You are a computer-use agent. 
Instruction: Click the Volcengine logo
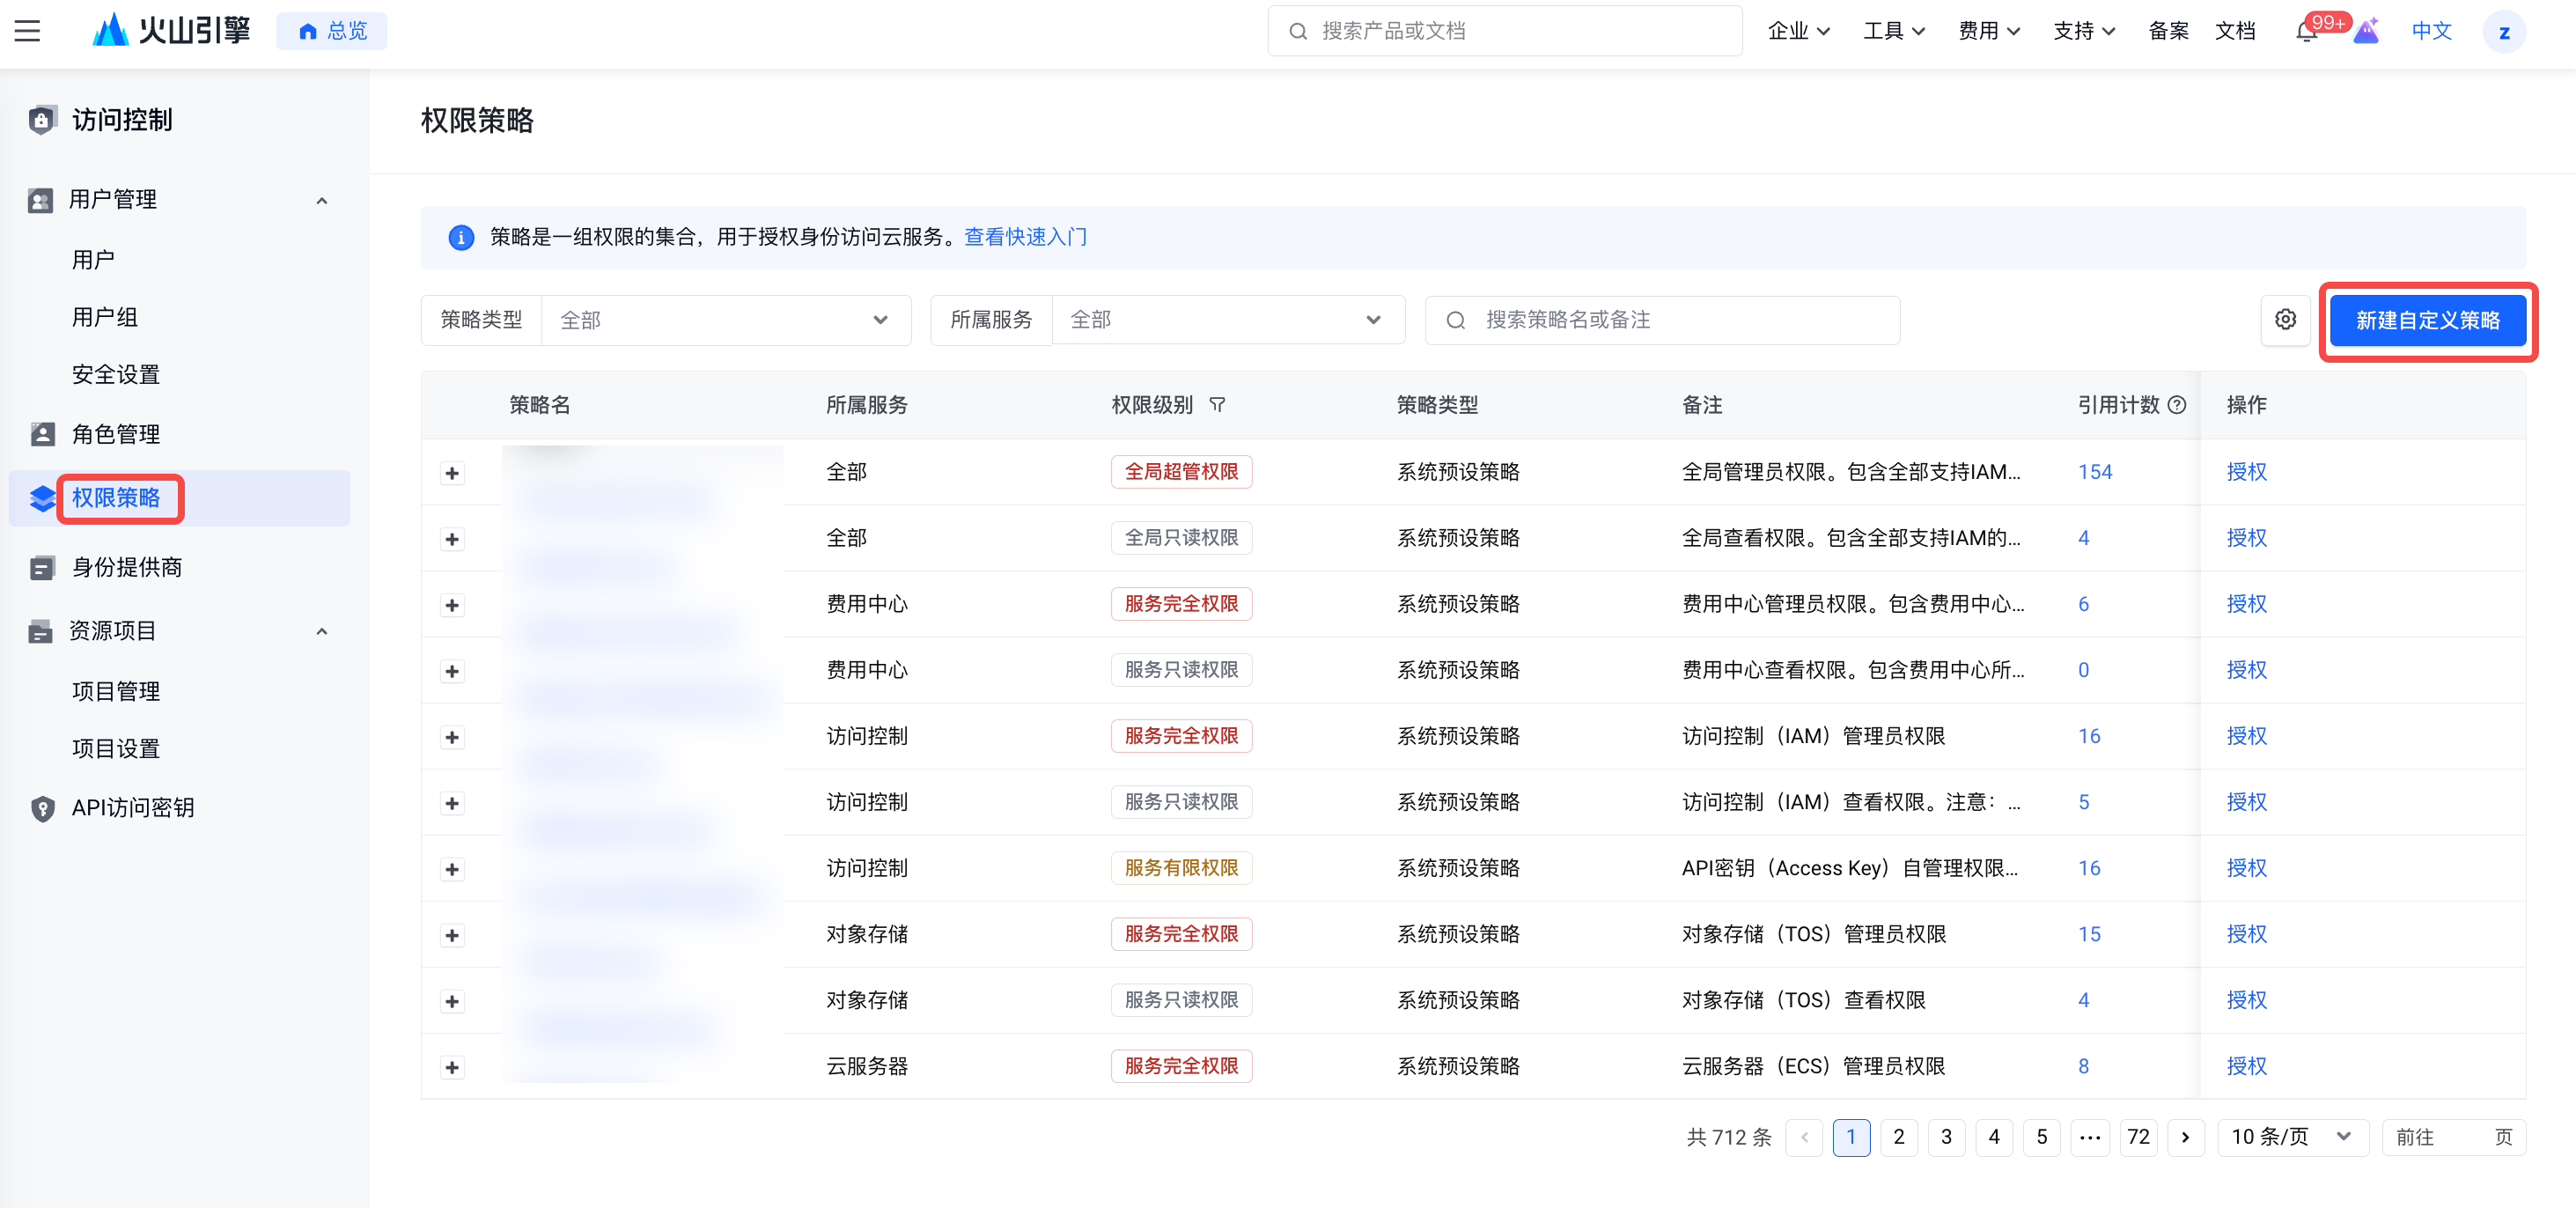[x=170, y=31]
